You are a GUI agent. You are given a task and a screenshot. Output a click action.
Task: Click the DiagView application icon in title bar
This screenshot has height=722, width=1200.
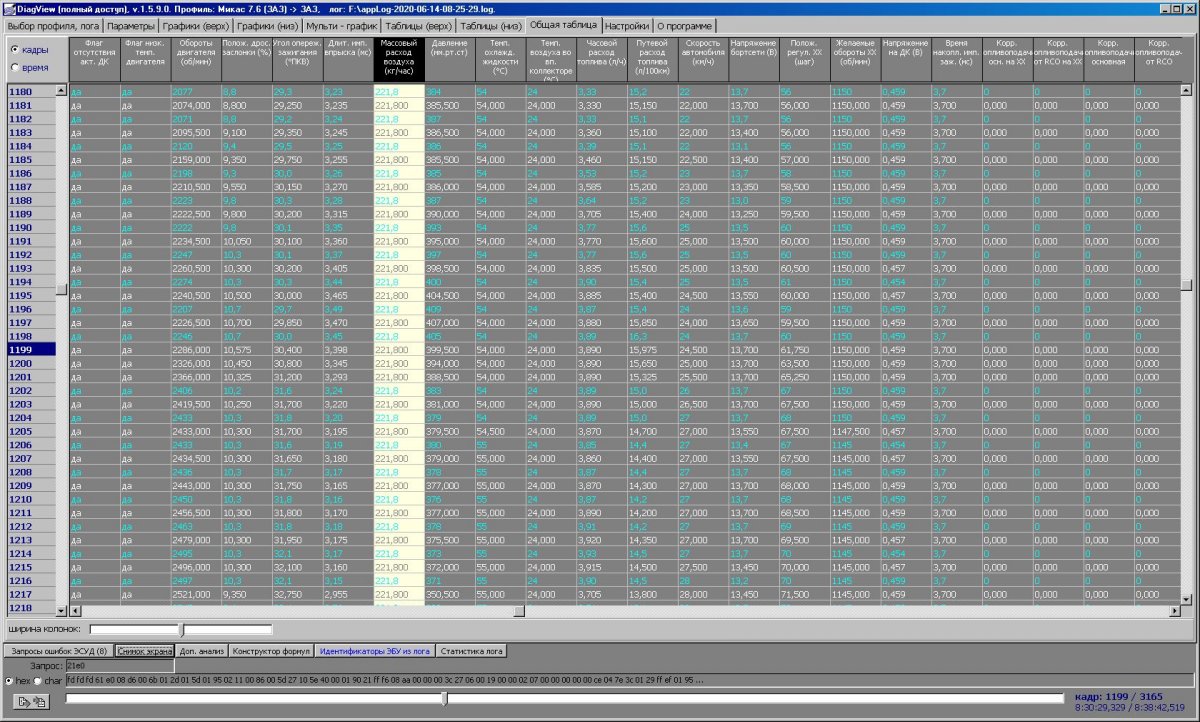pos(8,8)
